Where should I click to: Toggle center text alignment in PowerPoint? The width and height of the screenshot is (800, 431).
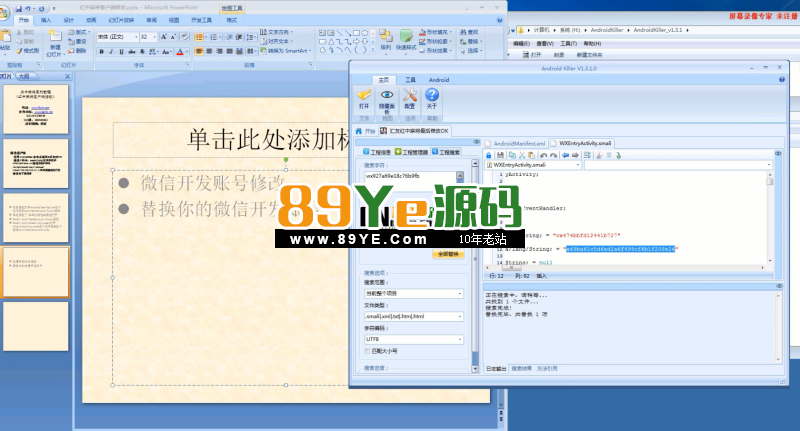click(x=209, y=51)
